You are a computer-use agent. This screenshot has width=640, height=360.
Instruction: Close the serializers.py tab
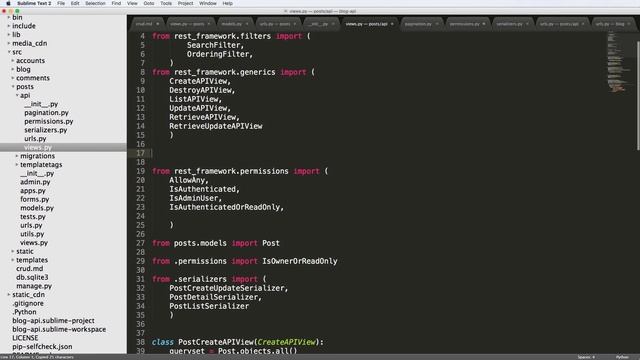527,24
